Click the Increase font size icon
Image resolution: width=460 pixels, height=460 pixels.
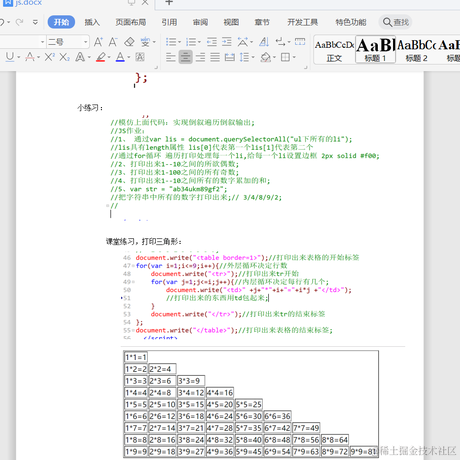tap(98, 42)
